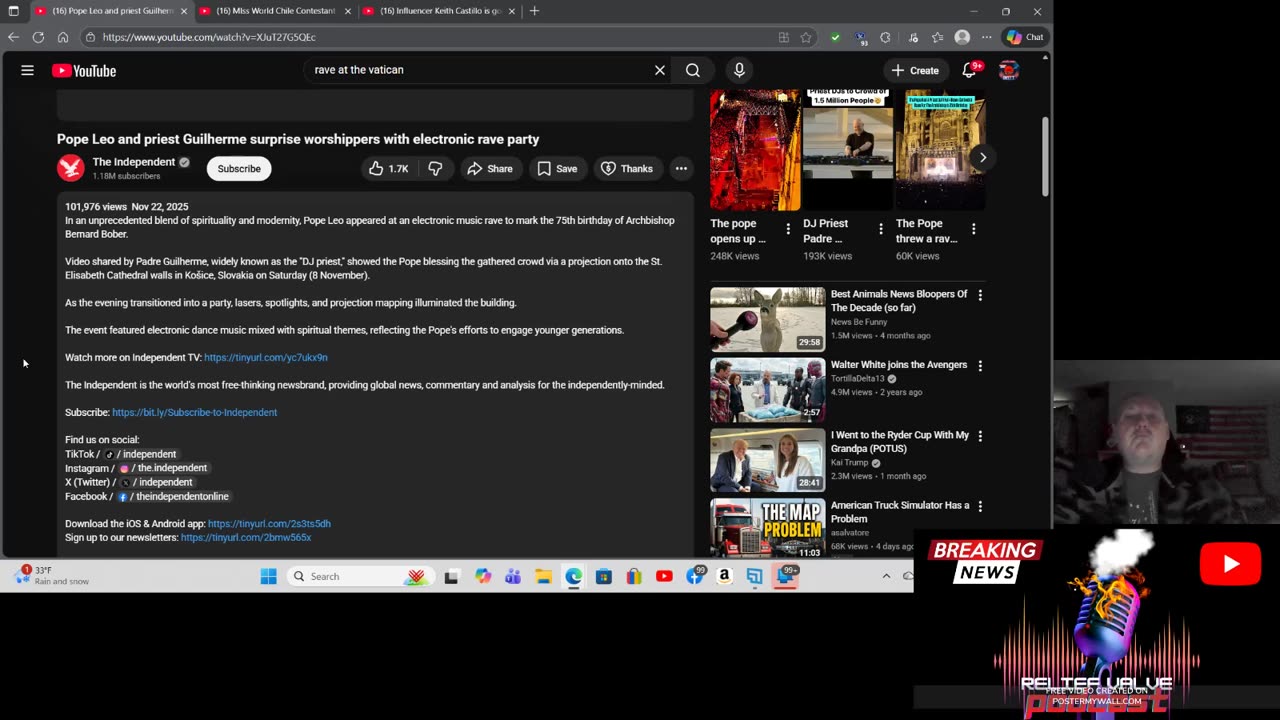1280x720 pixels.
Task: Click the Windows taskbar search box
Action: point(359,576)
